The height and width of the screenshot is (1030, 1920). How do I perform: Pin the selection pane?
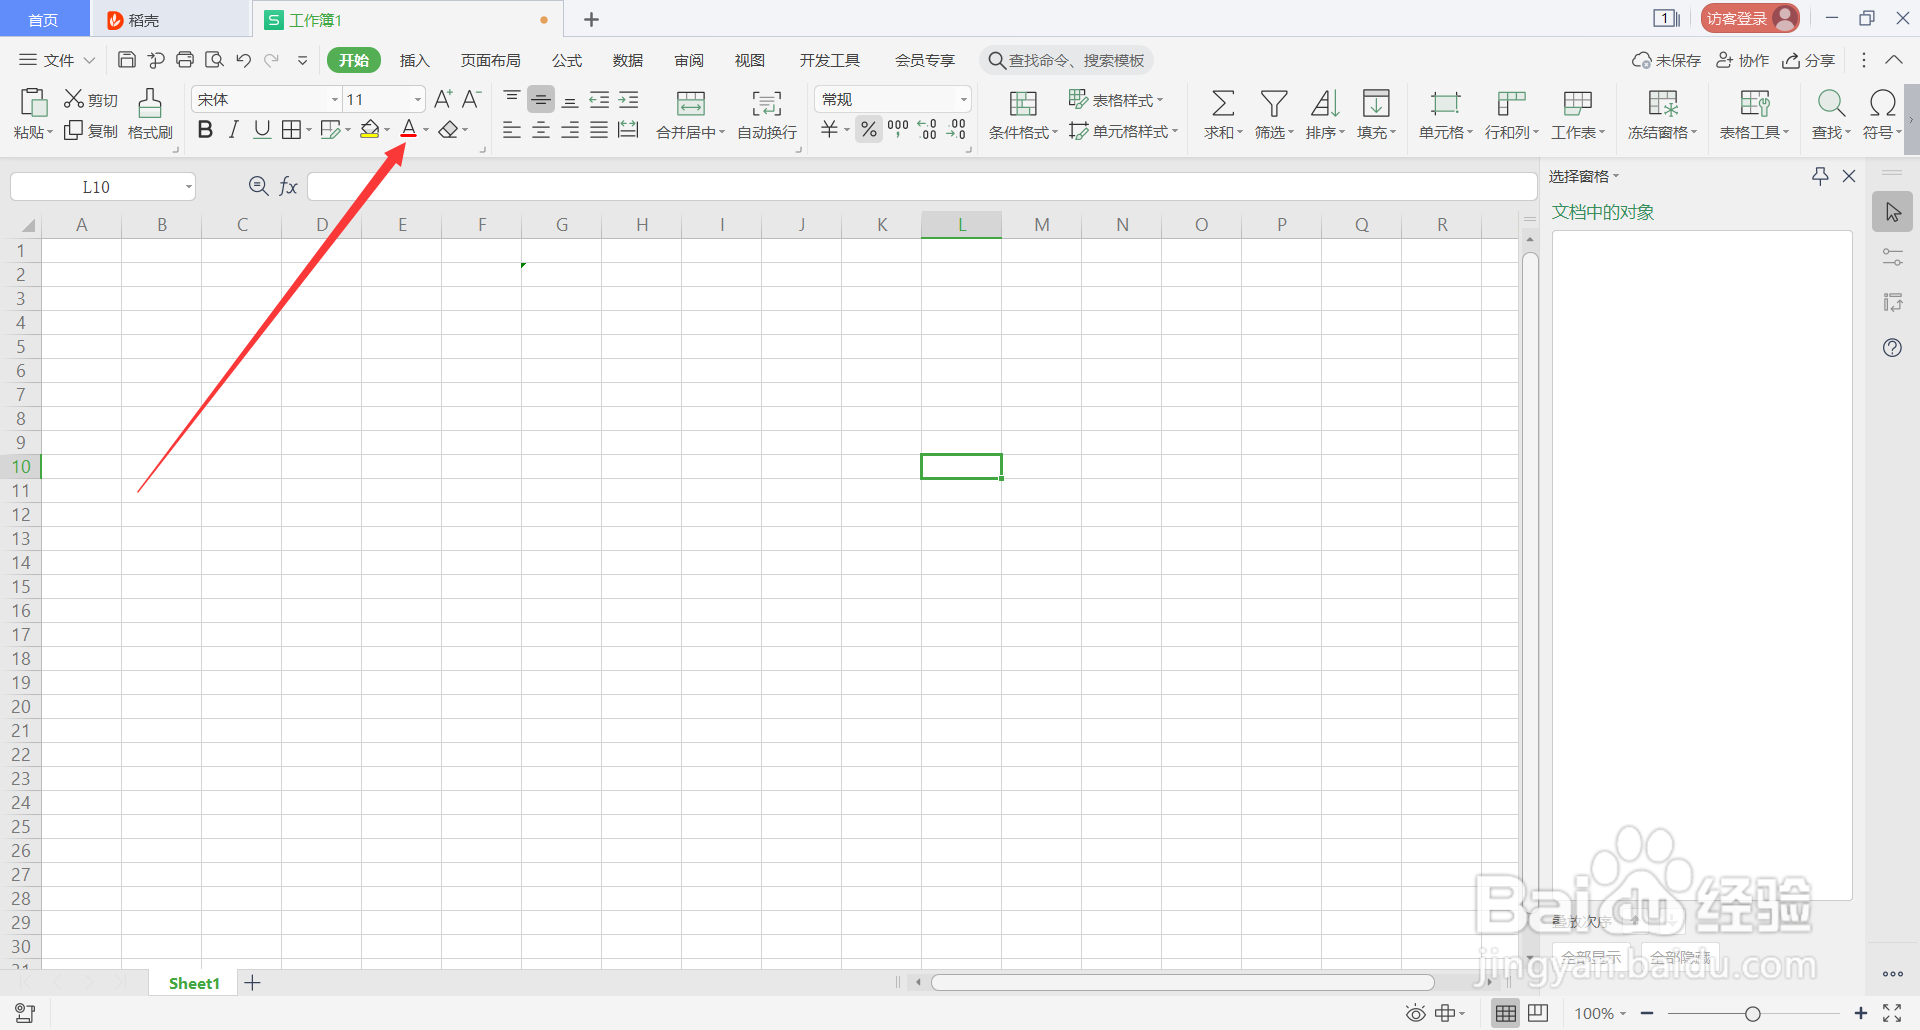(x=1820, y=176)
